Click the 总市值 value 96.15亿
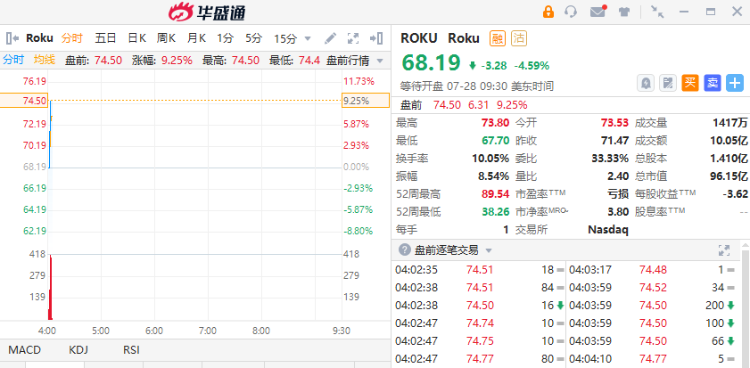This screenshot has width=750, height=368. click(x=728, y=176)
